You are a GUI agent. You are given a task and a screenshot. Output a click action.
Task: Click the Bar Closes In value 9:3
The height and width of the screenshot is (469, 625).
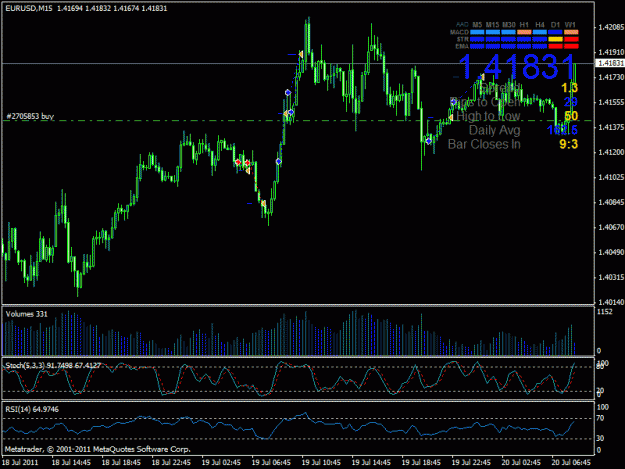568,144
